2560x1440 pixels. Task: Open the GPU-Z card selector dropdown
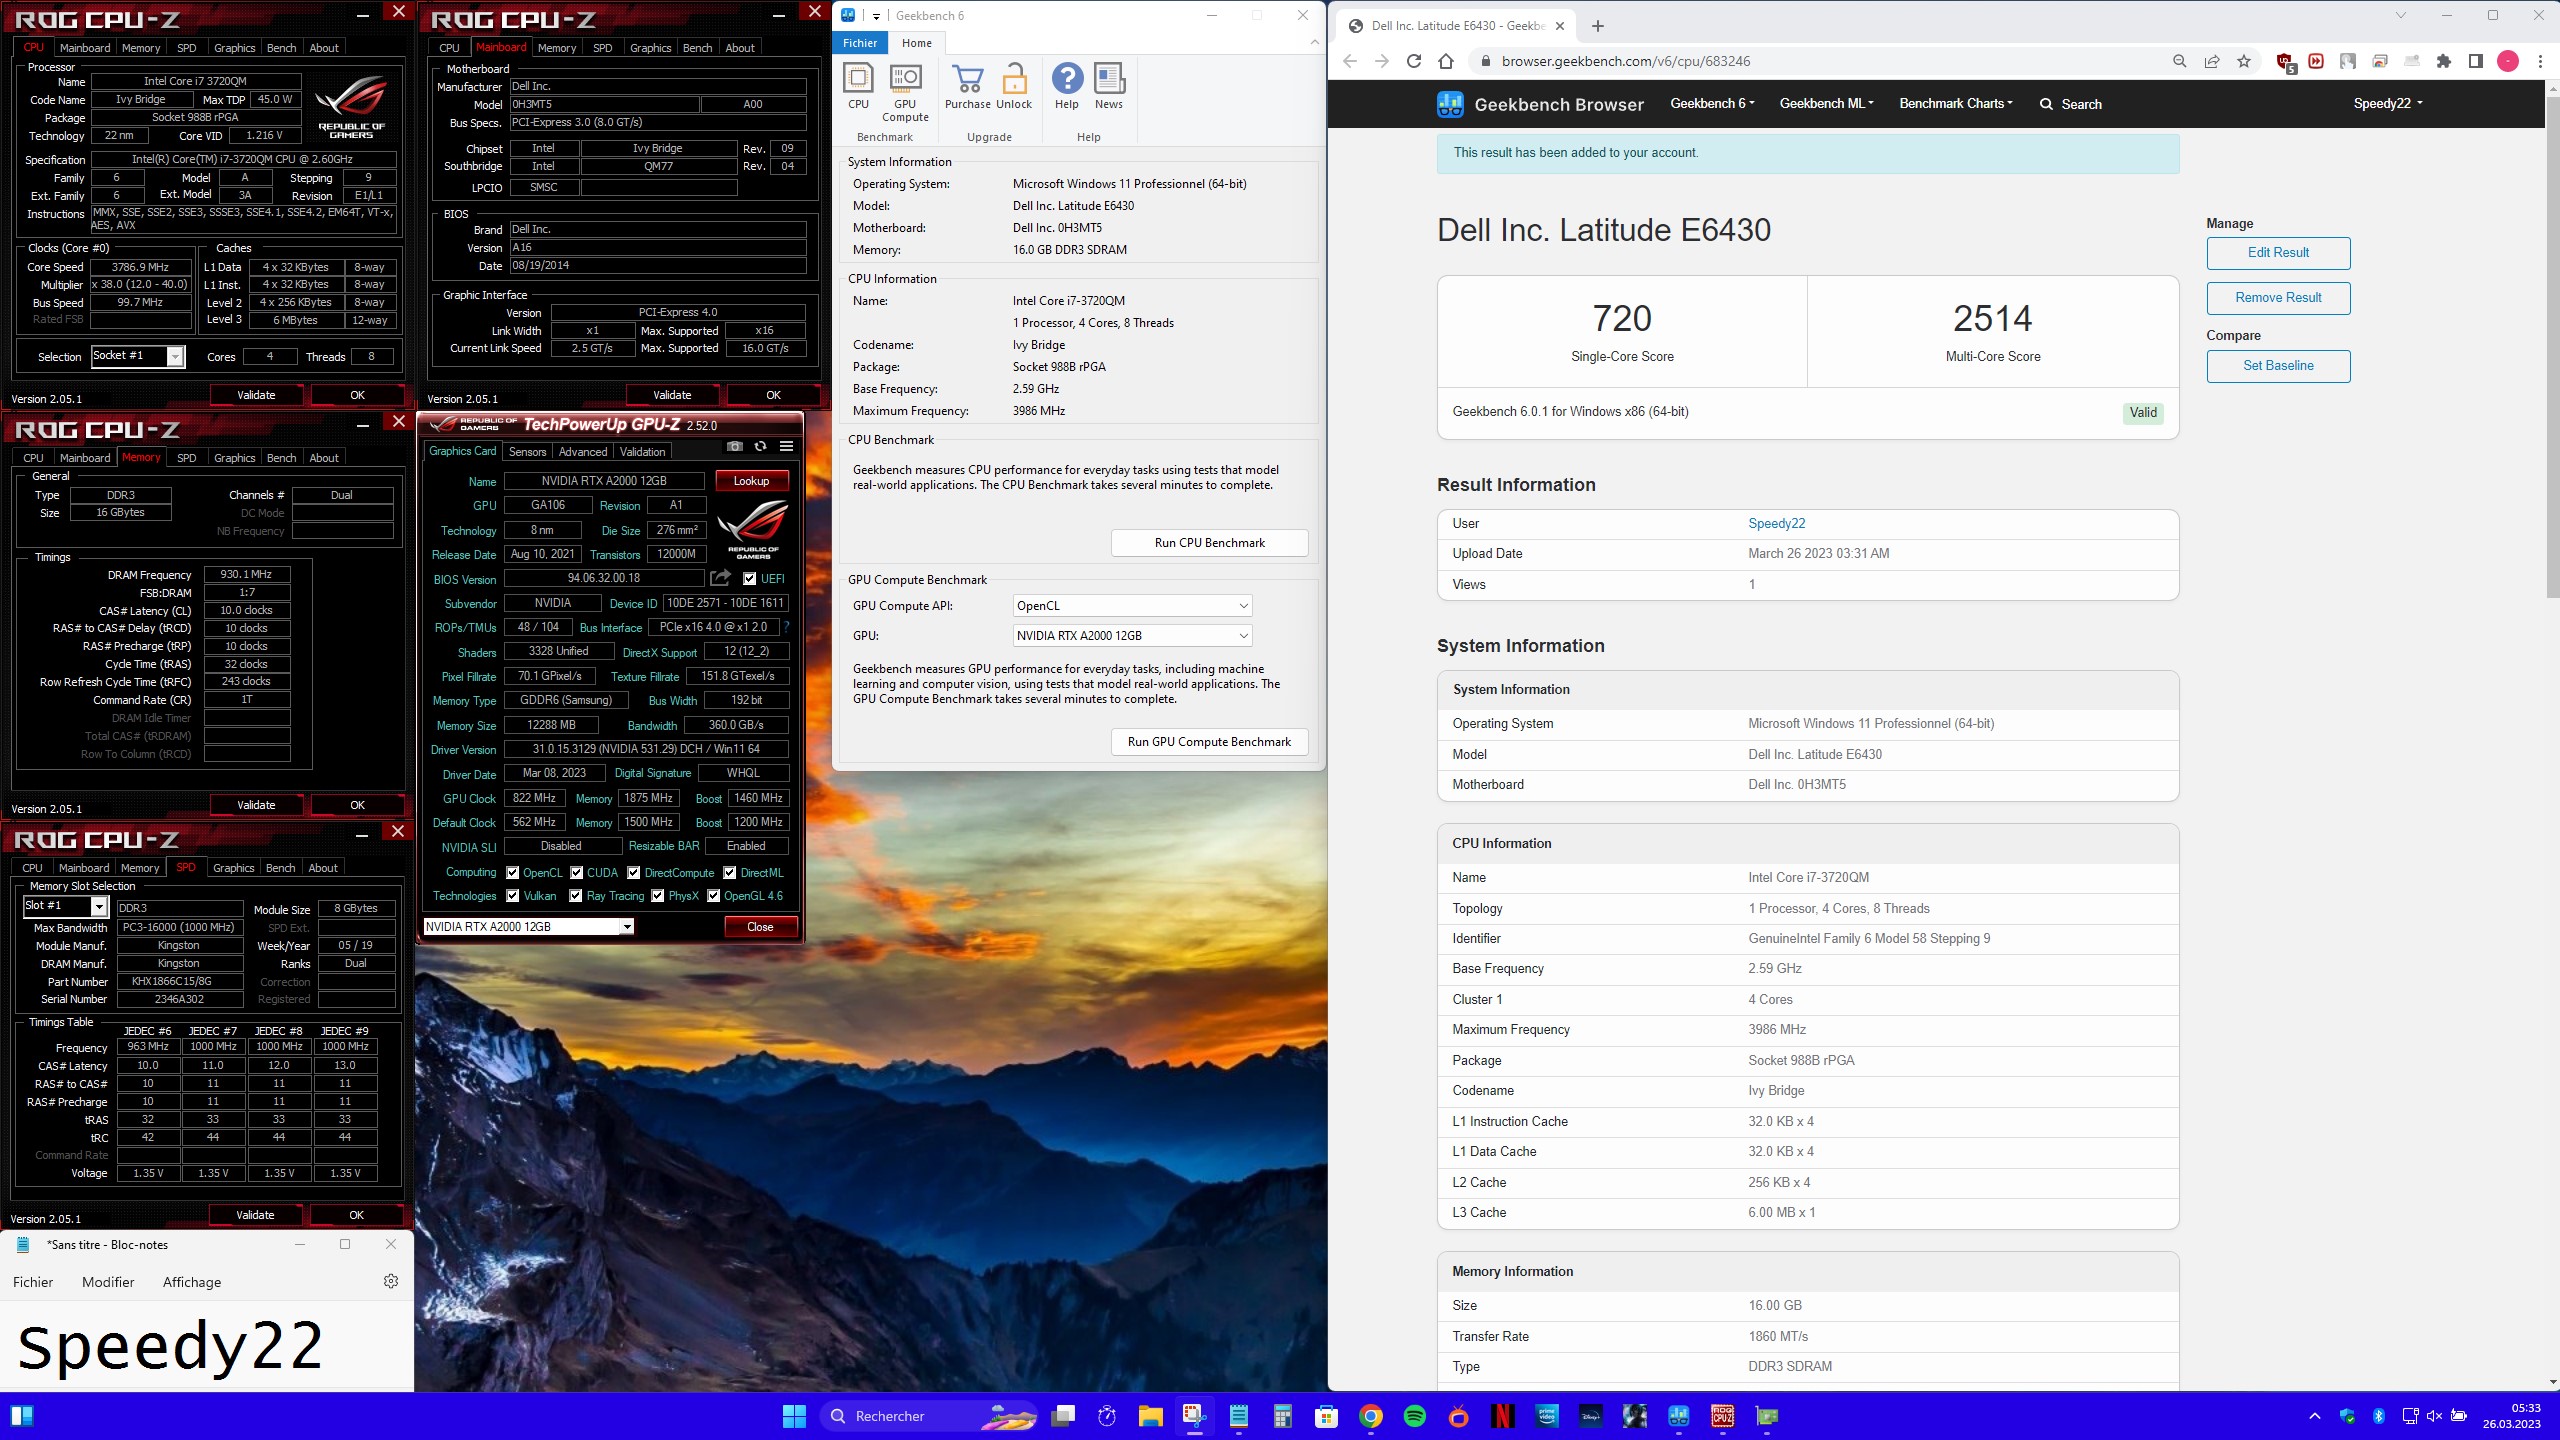tap(528, 927)
